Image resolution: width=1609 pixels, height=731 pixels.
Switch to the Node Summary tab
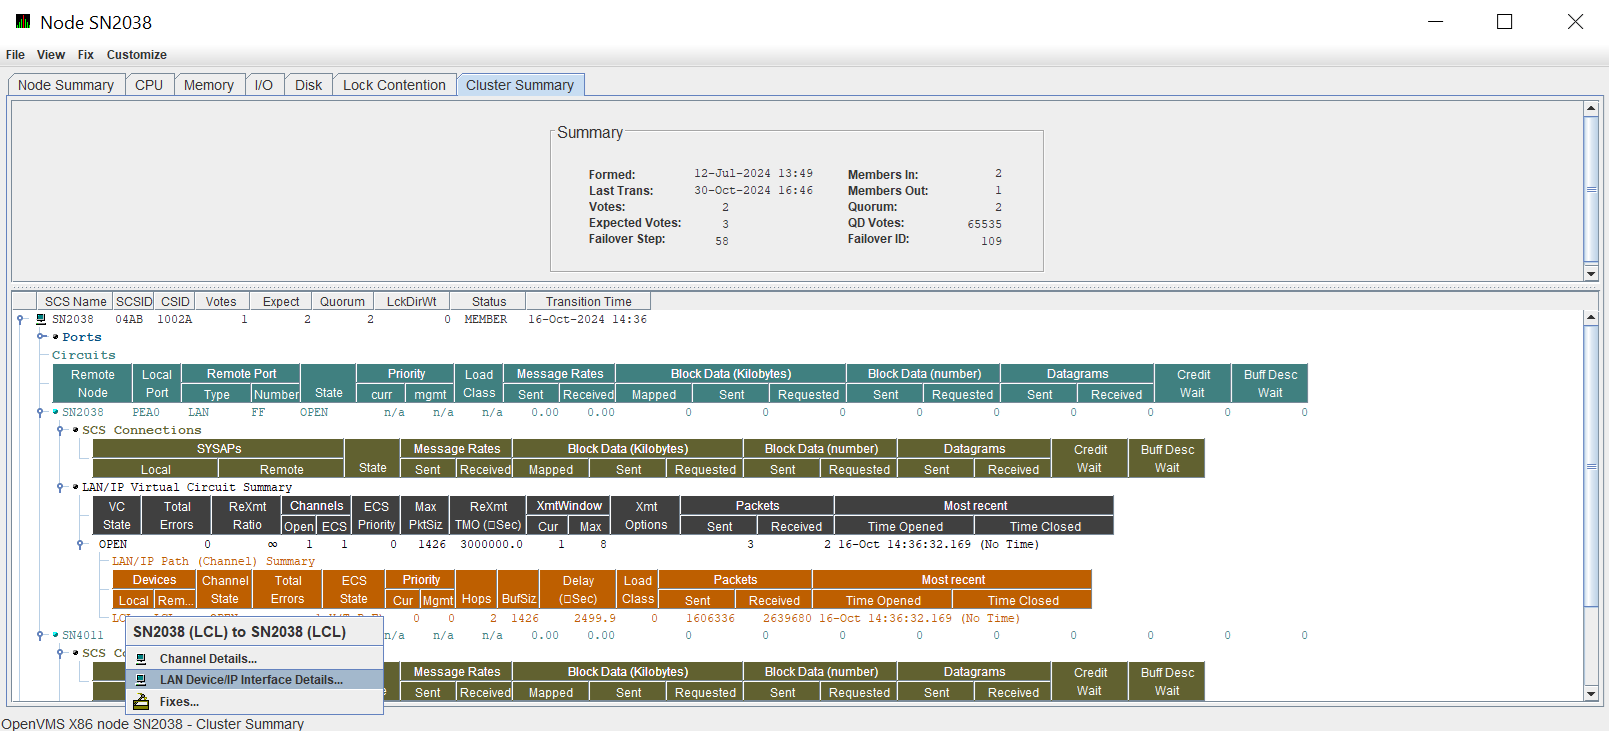coord(66,85)
